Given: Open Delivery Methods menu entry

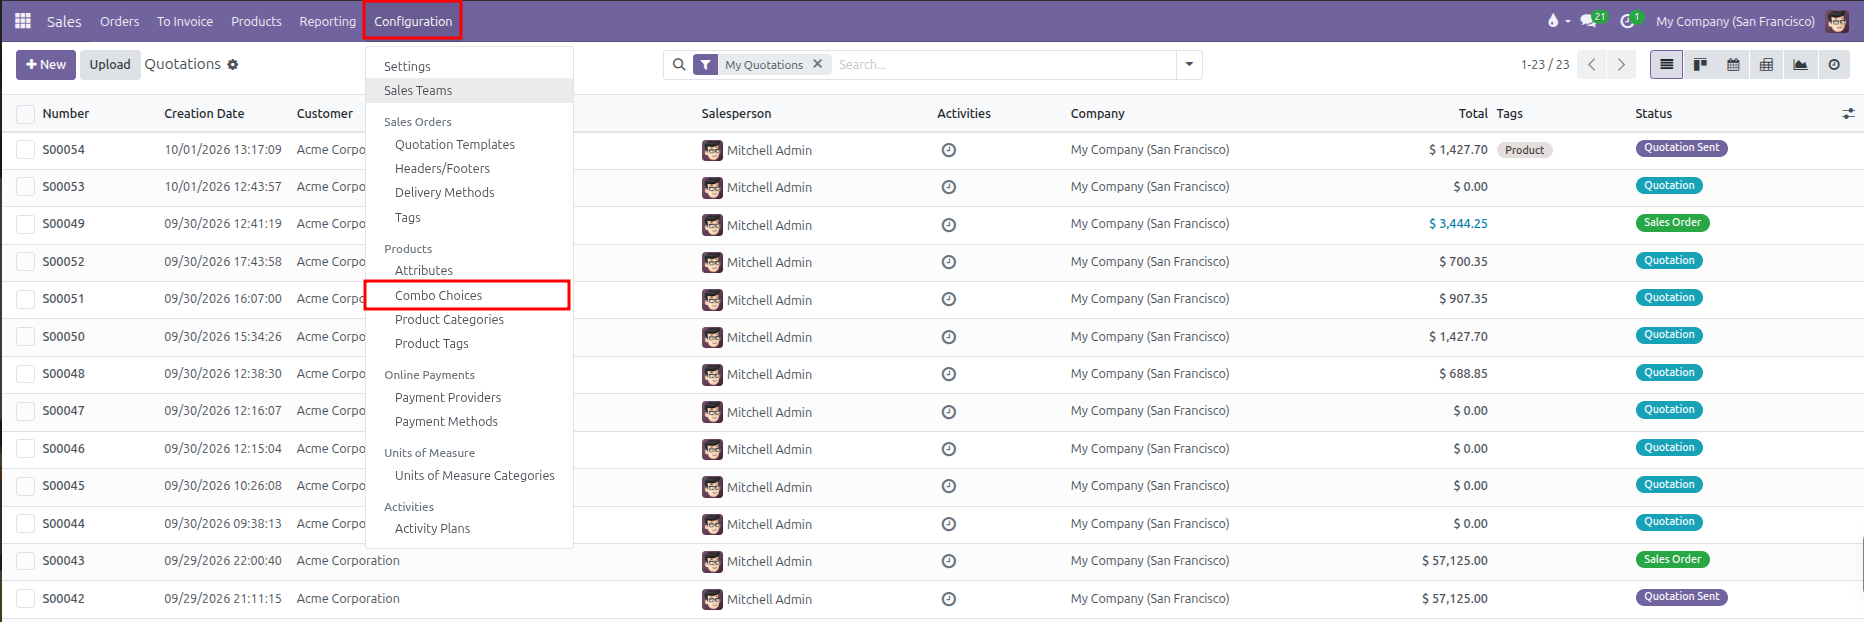Looking at the screenshot, I should pos(469,192).
